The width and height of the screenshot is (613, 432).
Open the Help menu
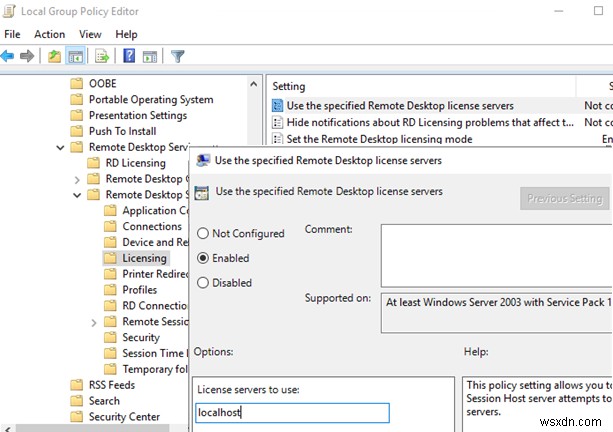tap(126, 34)
